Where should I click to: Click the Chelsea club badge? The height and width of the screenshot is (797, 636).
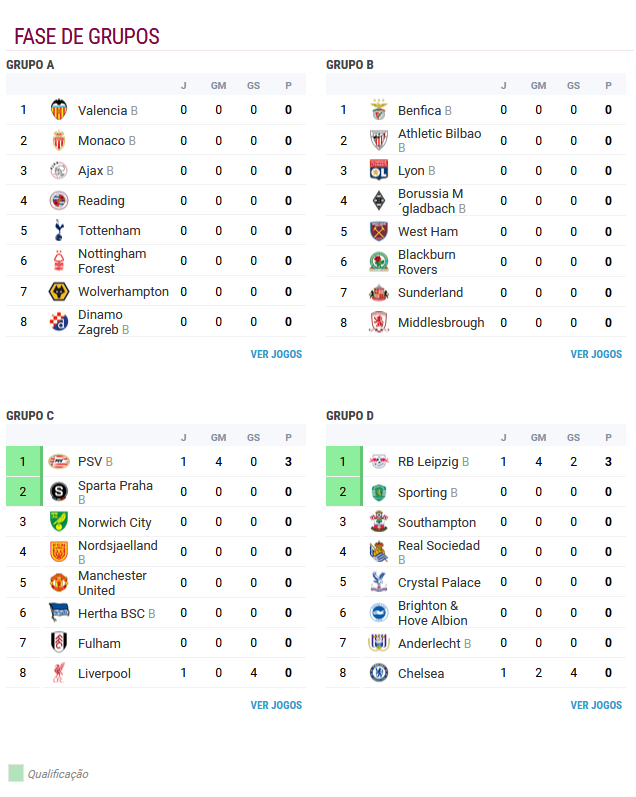click(379, 672)
